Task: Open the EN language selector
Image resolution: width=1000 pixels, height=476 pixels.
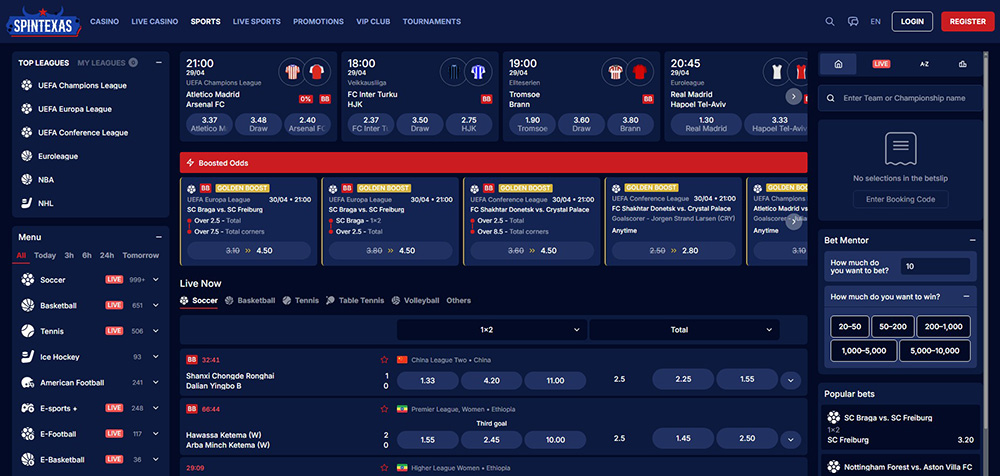Action: pyautogui.click(x=876, y=21)
